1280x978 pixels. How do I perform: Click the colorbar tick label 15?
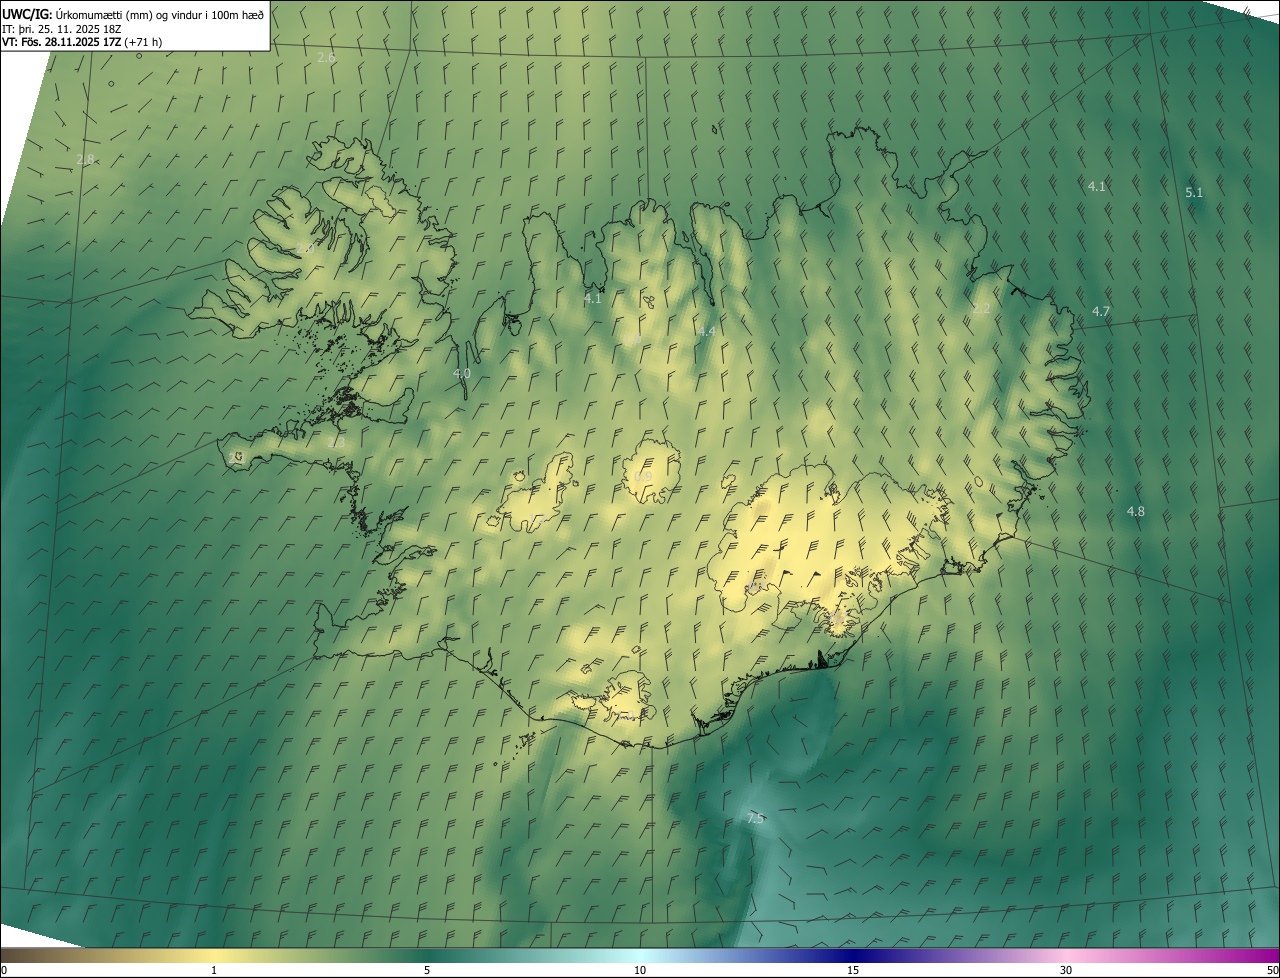click(x=853, y=970)
